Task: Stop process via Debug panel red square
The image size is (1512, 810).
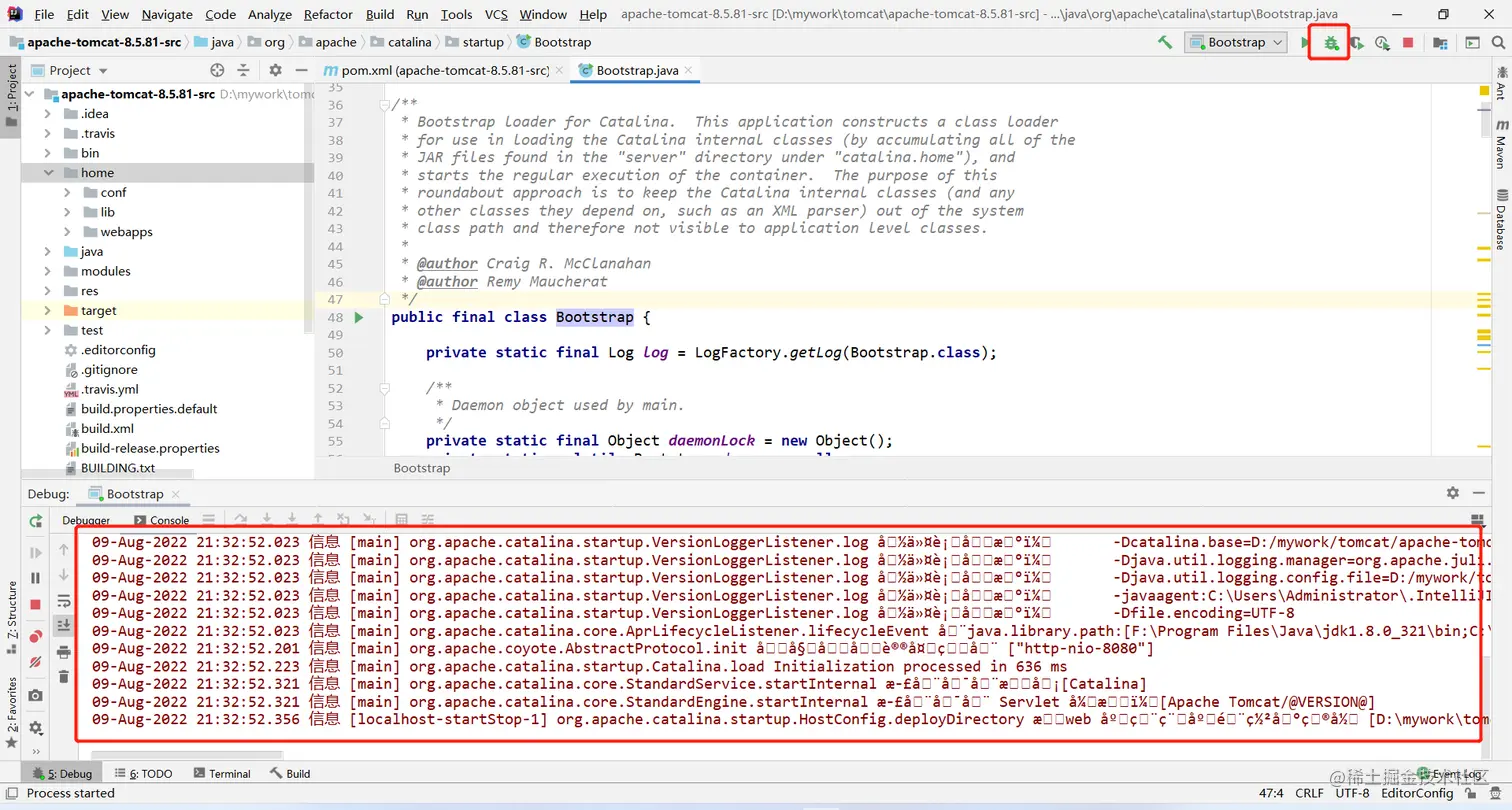Action: click(x=36, y=604)
